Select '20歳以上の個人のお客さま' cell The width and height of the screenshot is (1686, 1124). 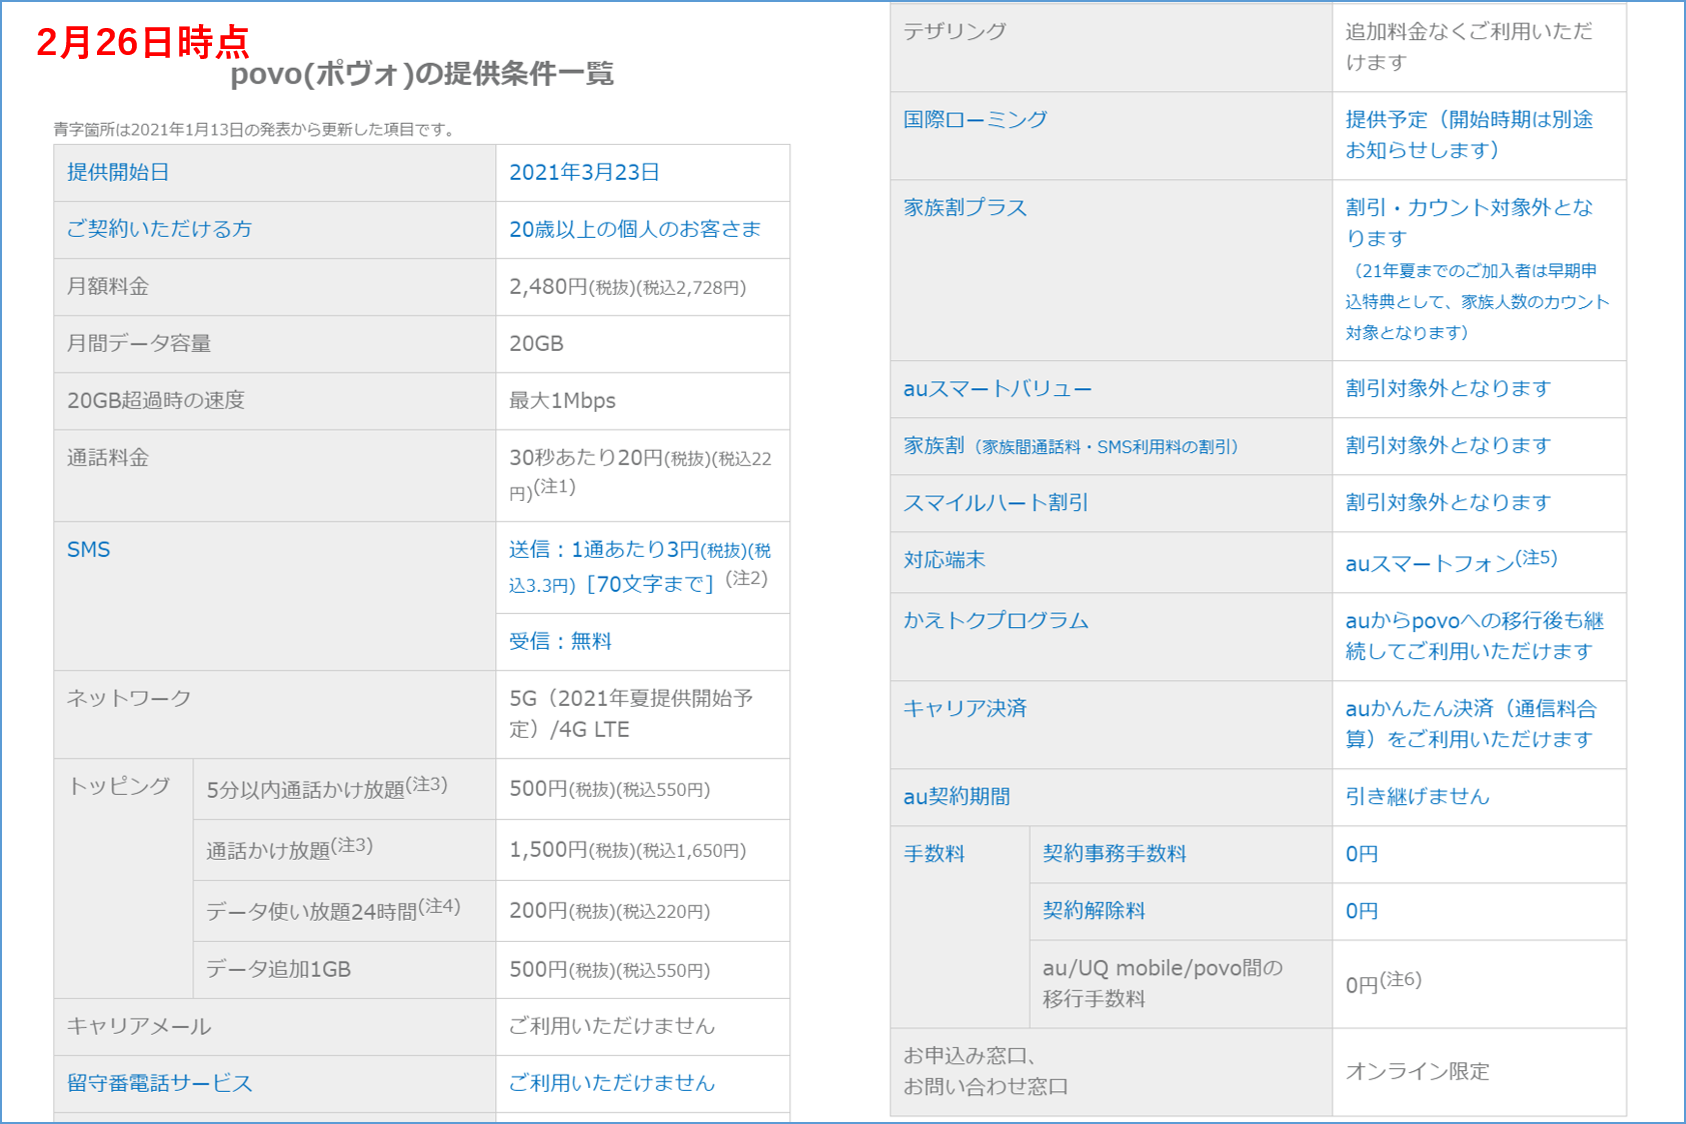(635, 229)
